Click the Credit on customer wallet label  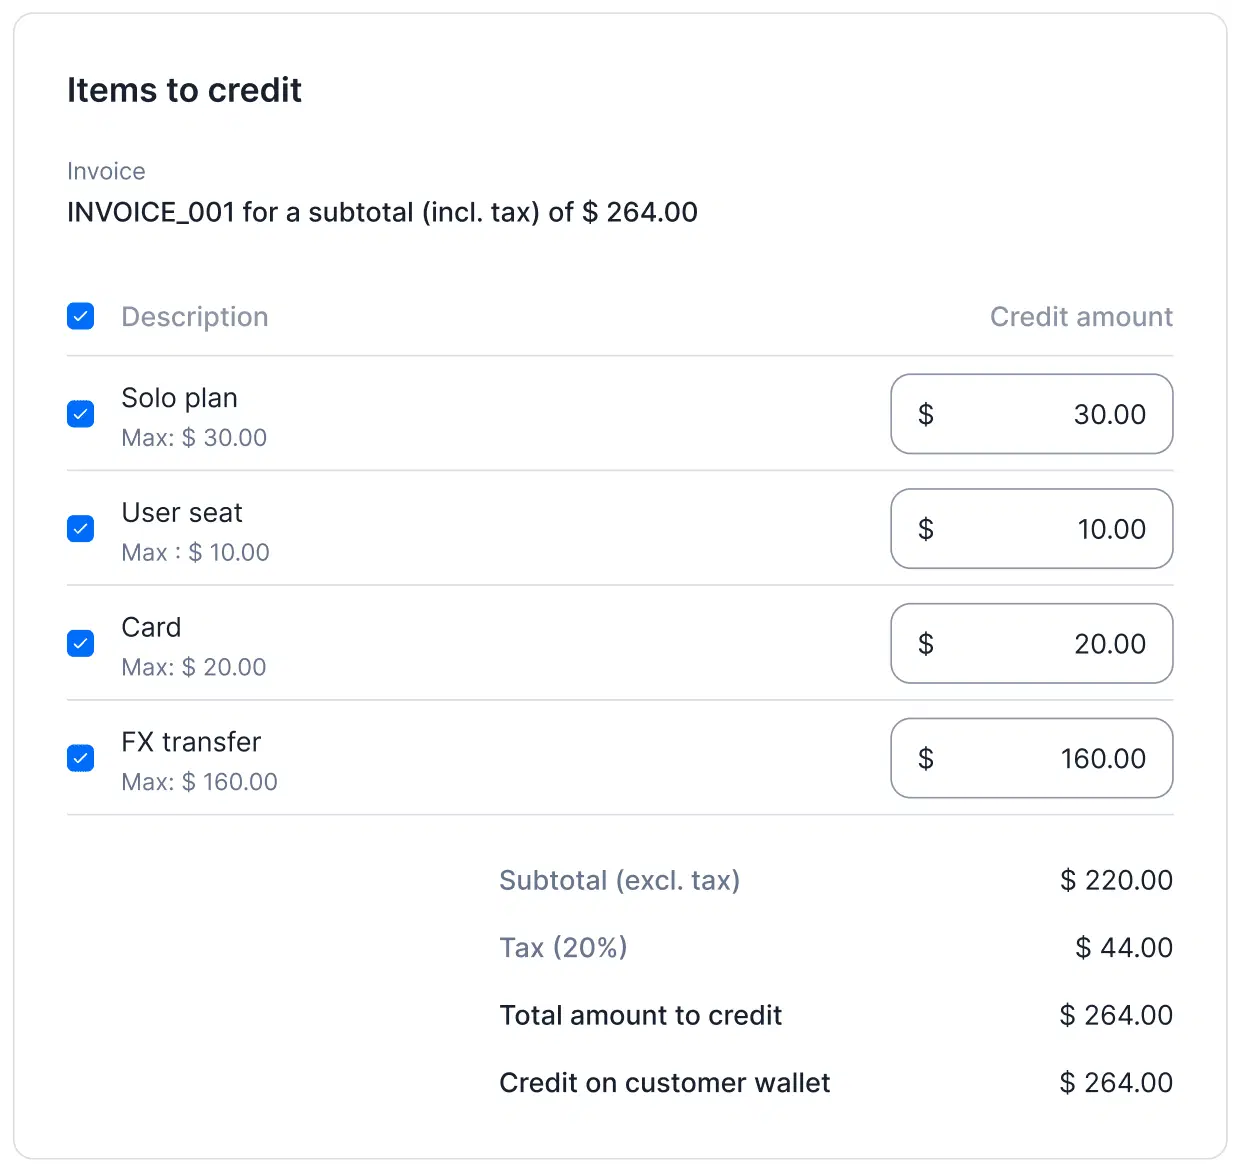(x=664, y=1083)
